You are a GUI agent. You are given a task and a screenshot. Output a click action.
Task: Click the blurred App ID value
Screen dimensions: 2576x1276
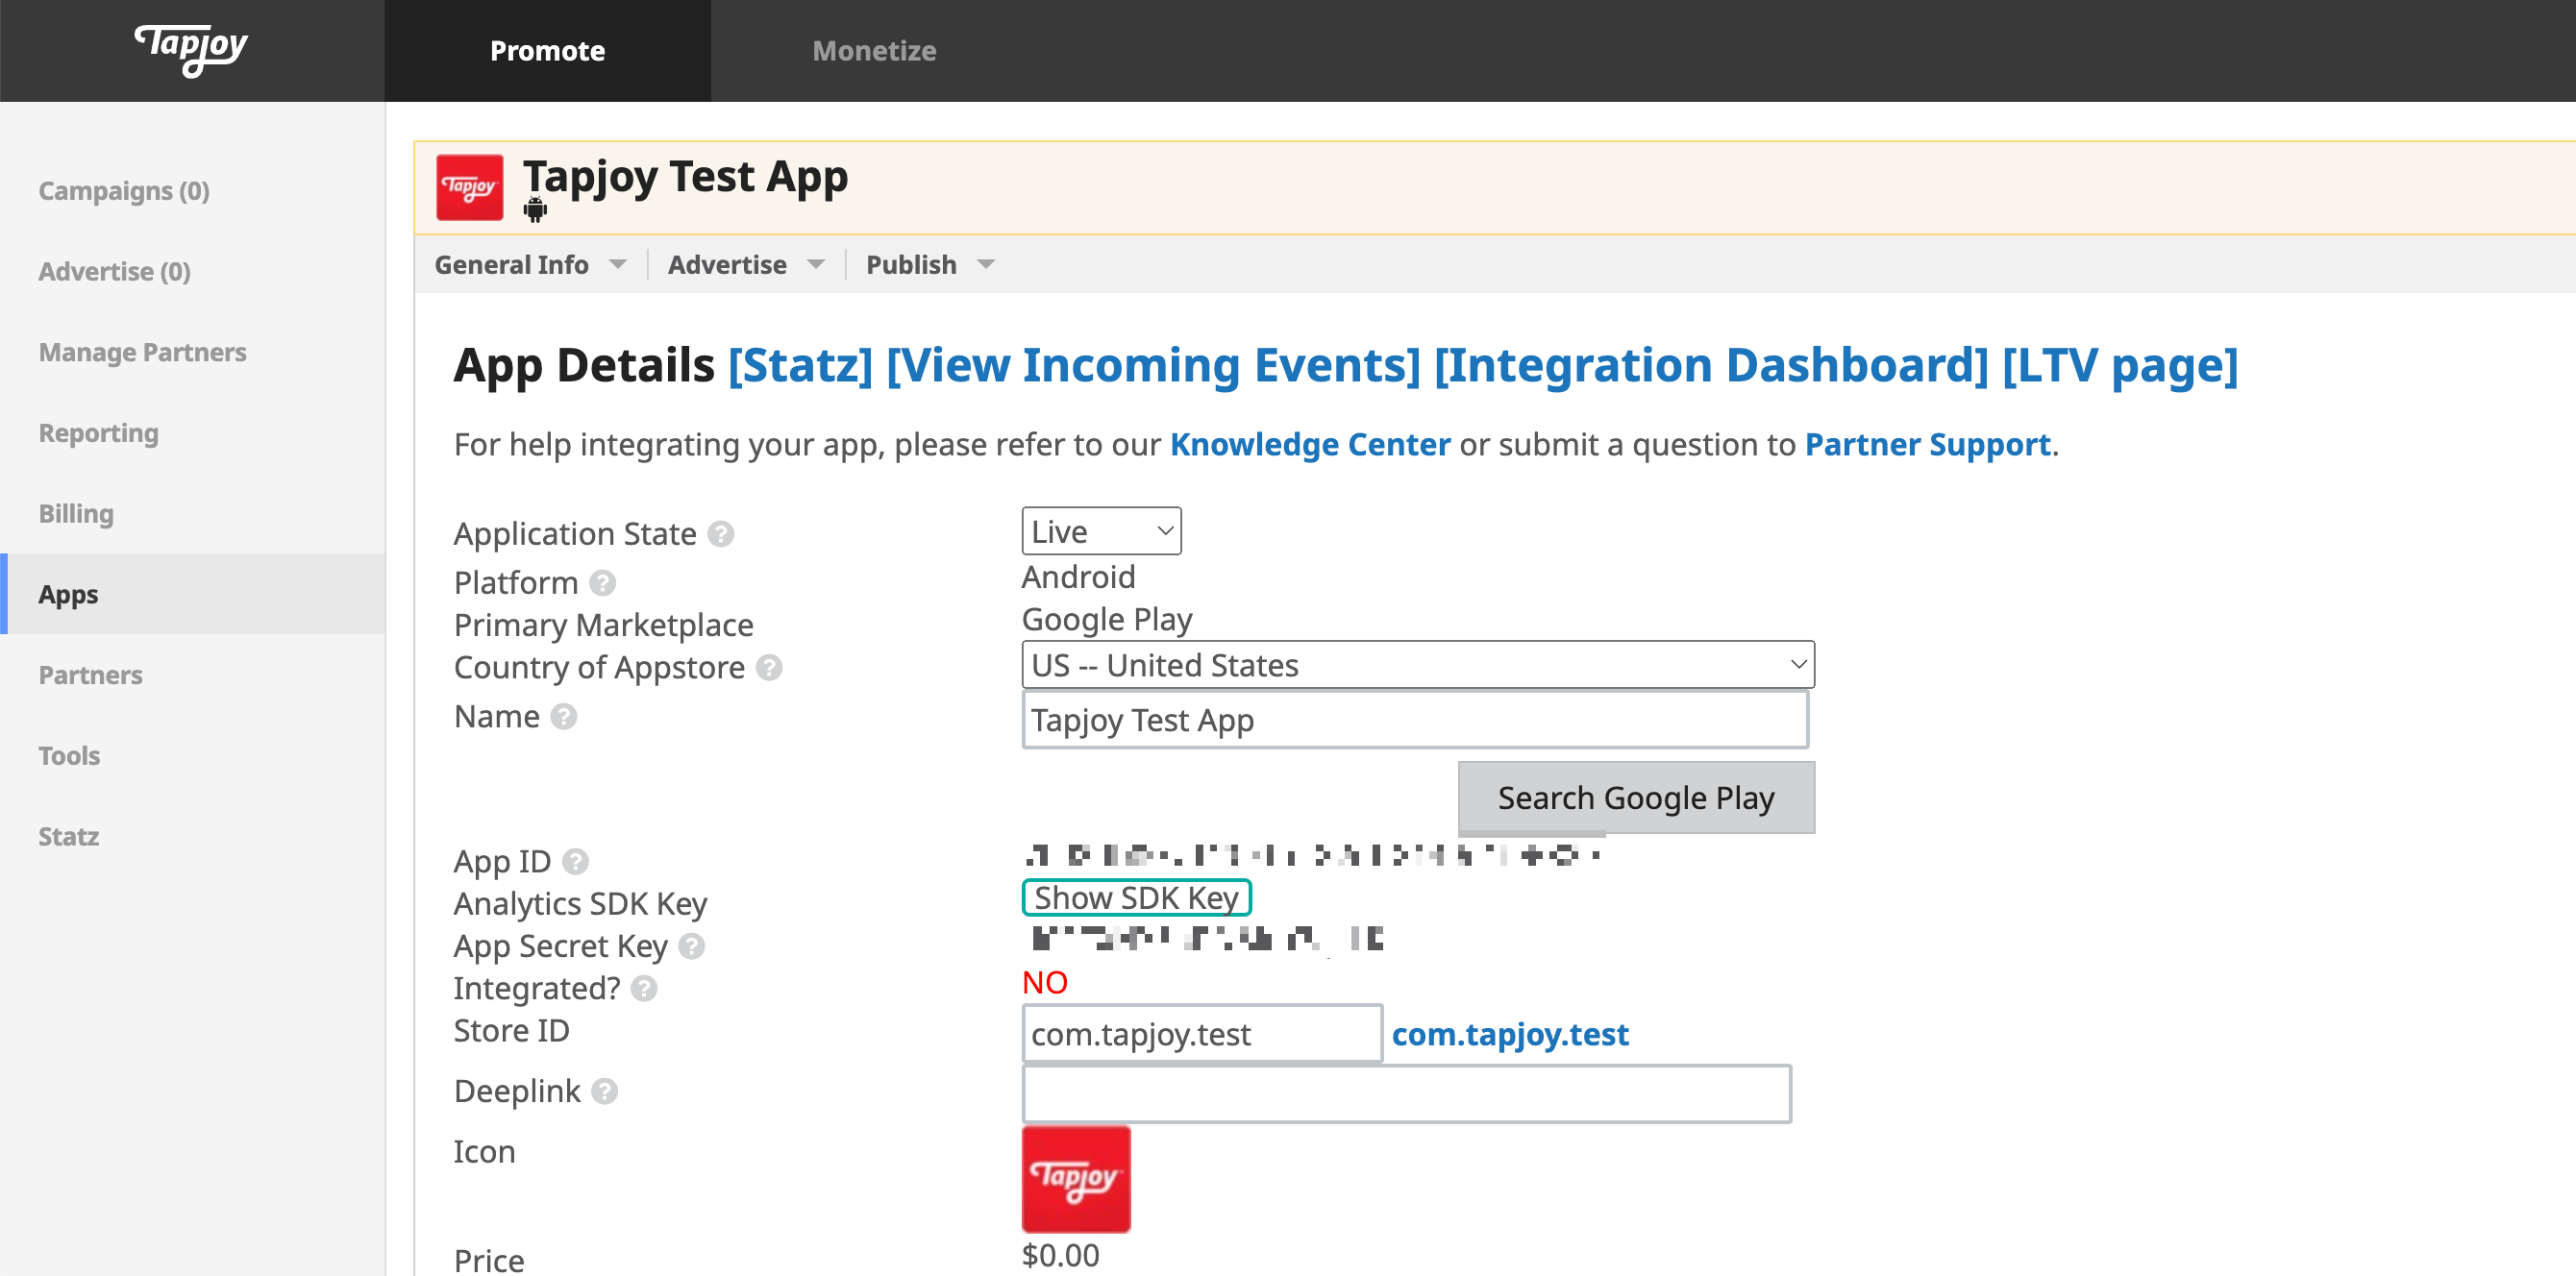click(x=1313, y=856)
